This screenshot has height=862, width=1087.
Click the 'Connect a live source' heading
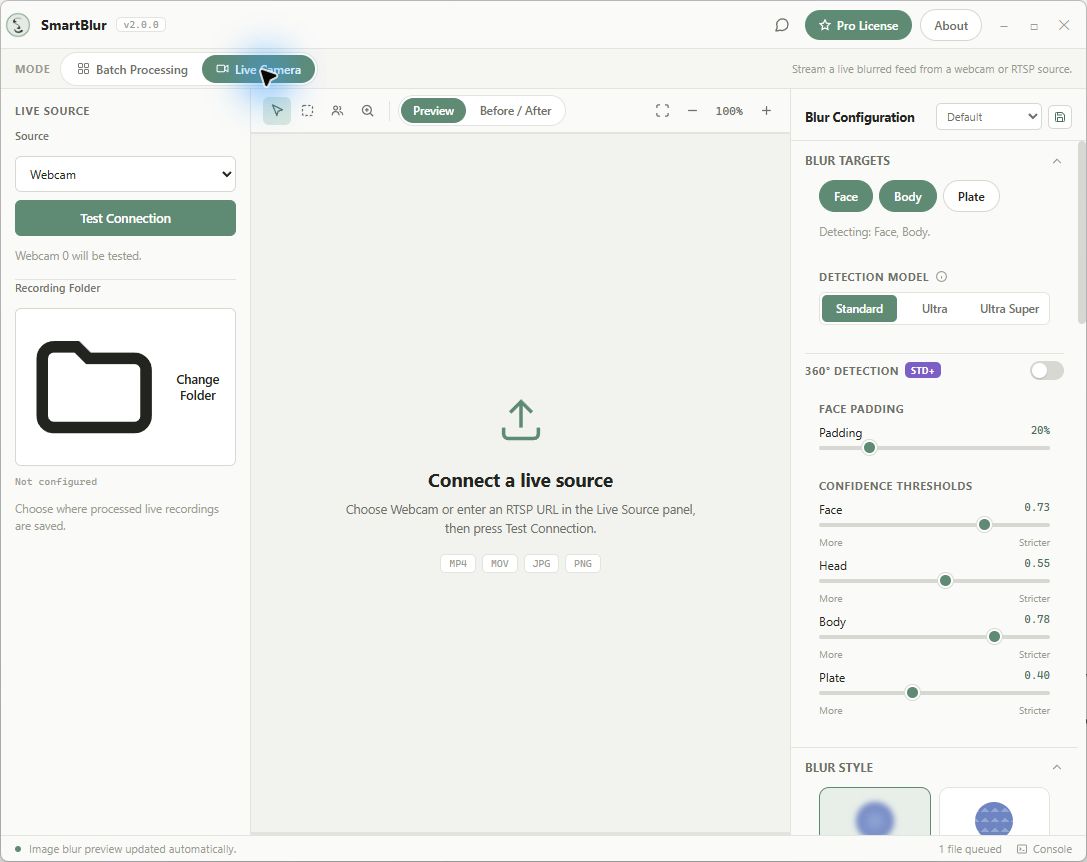(x=521, y=480)
